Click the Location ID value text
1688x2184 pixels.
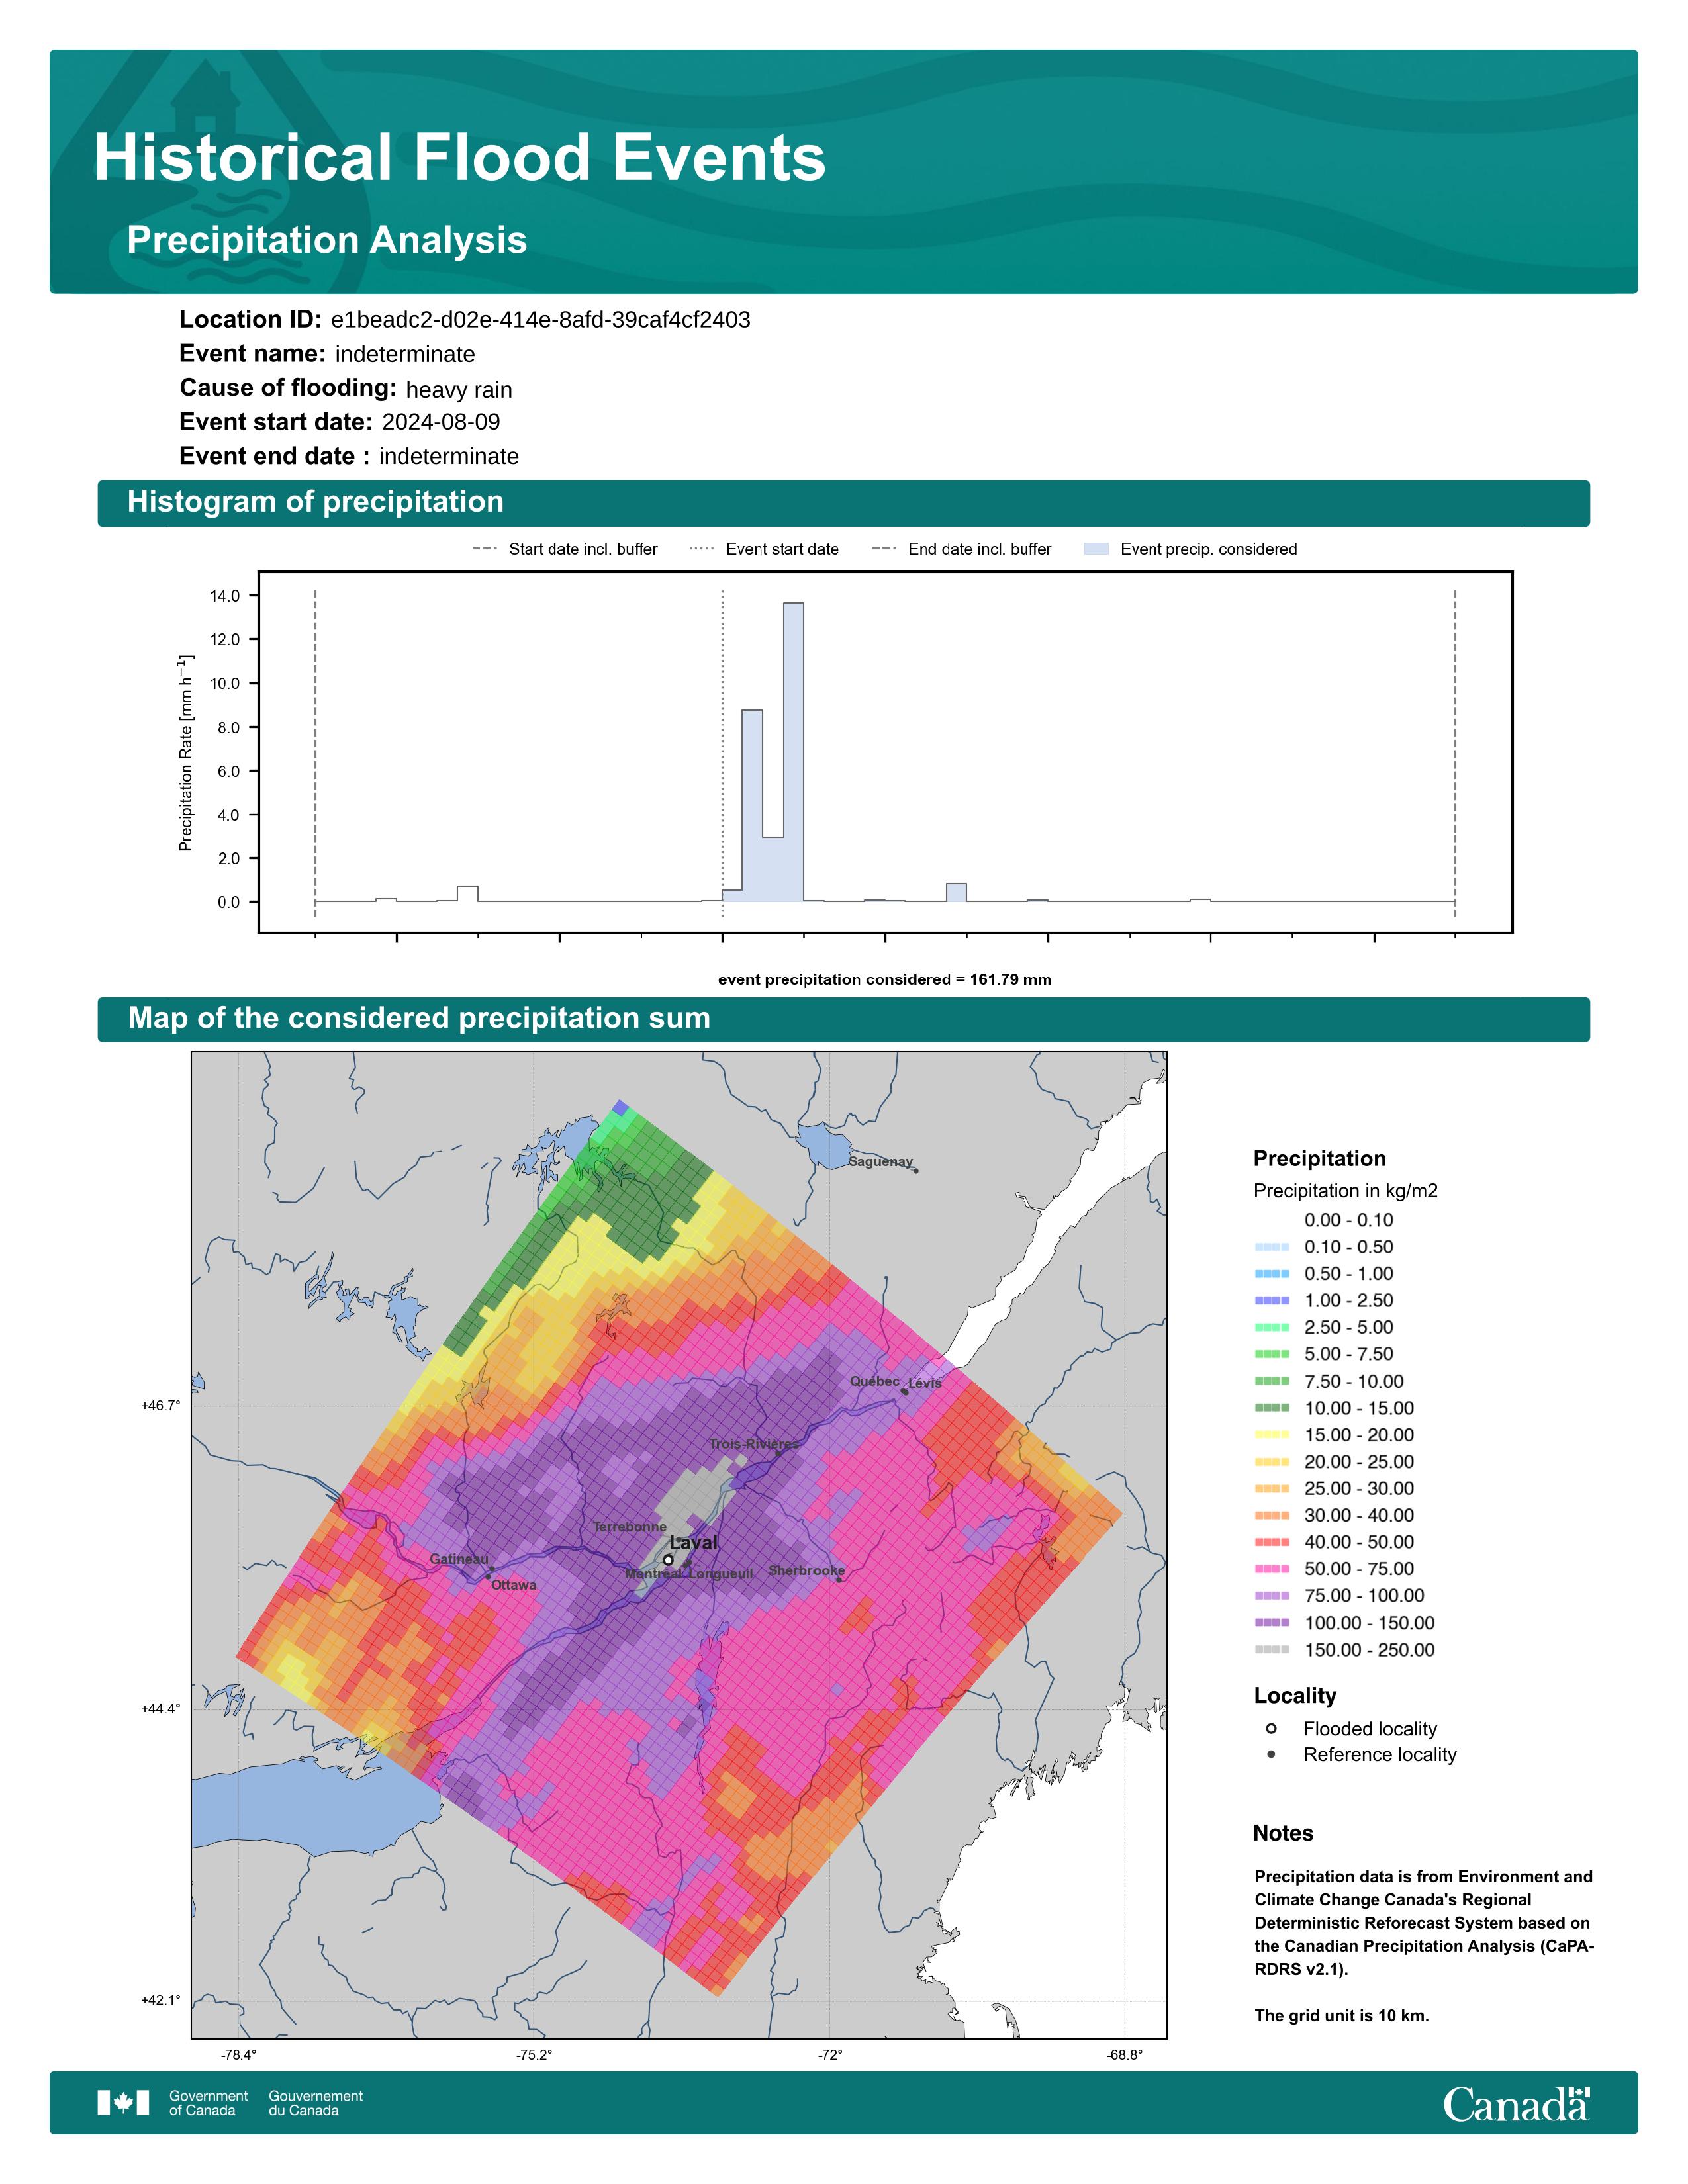point(540,320)
